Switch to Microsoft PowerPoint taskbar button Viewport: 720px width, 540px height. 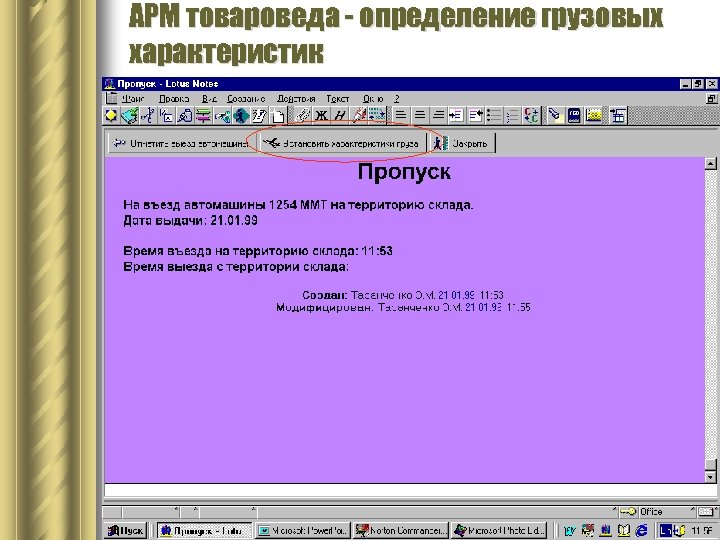[303, 531]
